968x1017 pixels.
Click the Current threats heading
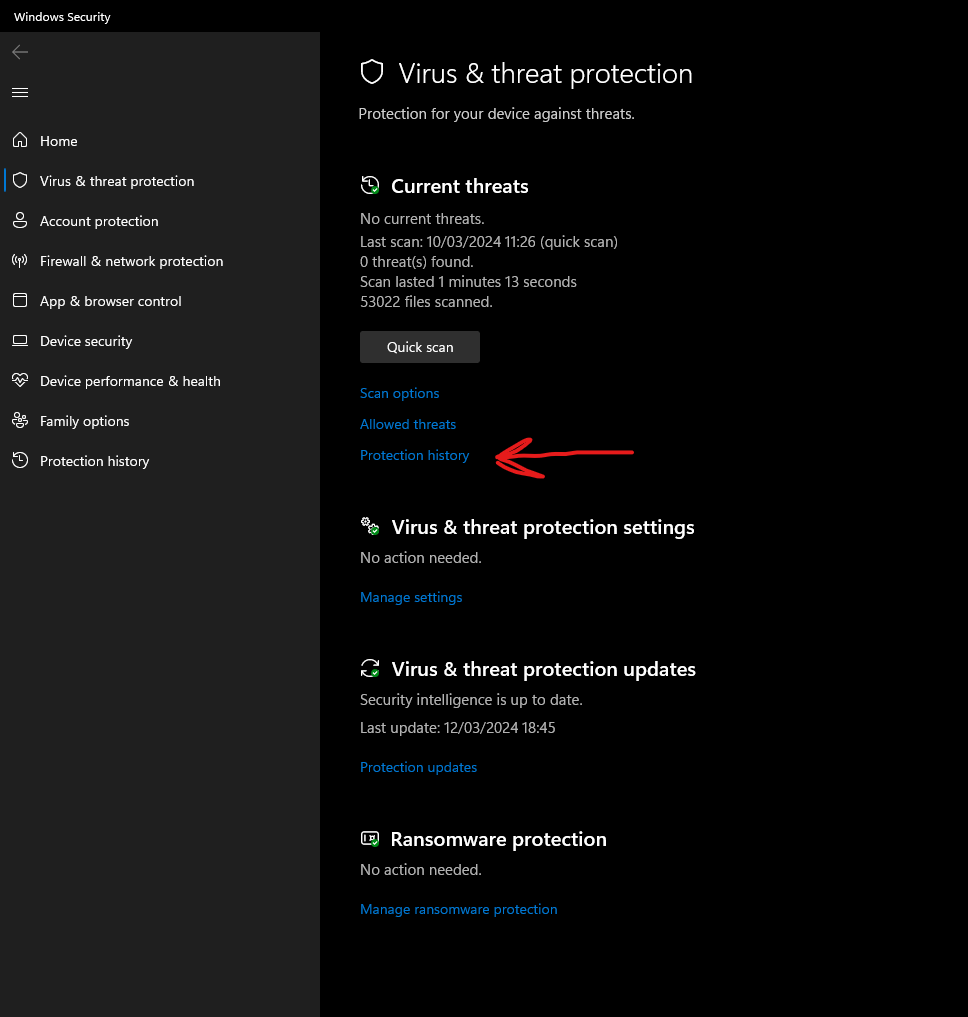click(460, 186)
